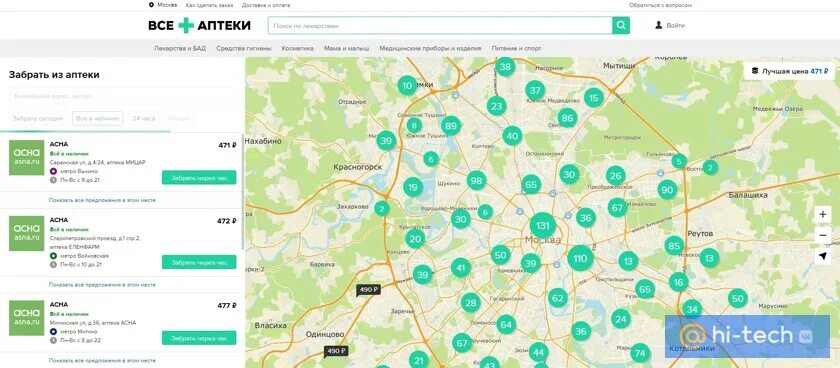Click the Москва location pin icon
This screenshot has height=368, width=840.
151,5
